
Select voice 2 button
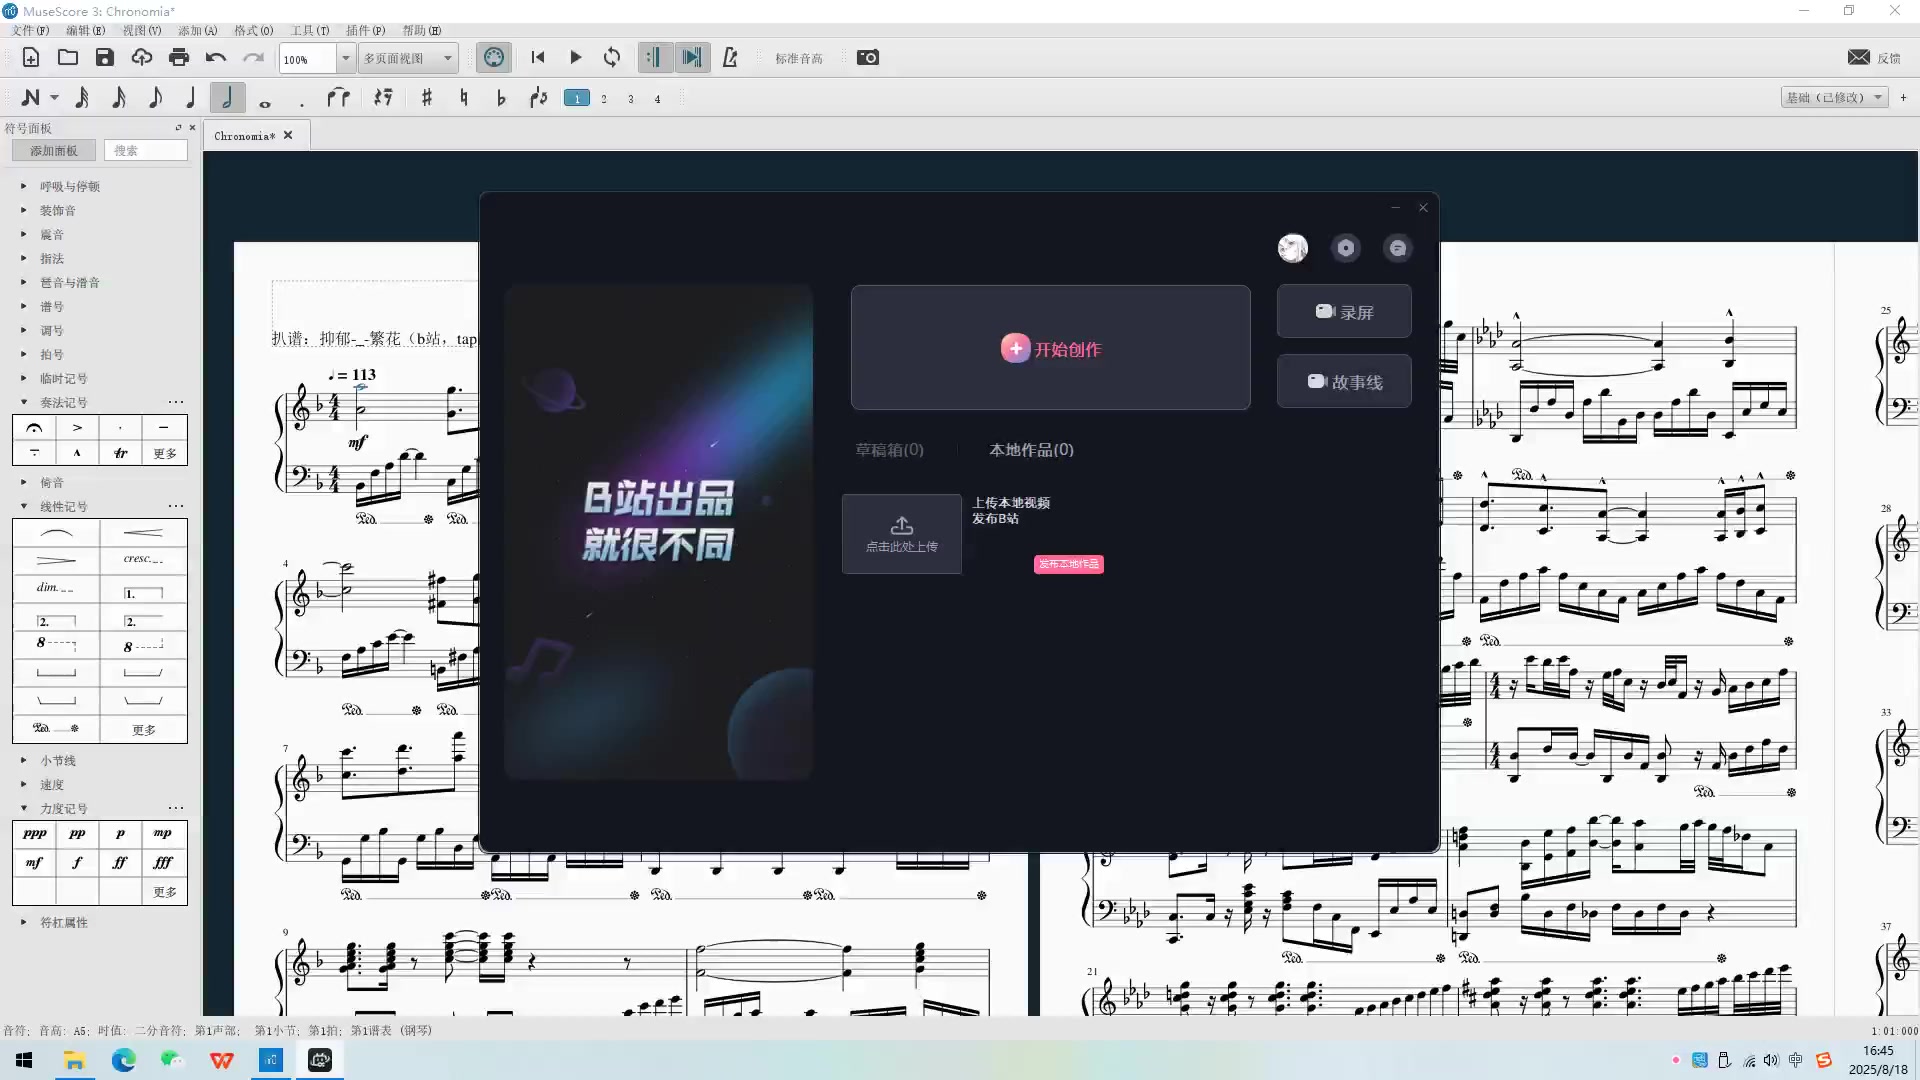604,98
